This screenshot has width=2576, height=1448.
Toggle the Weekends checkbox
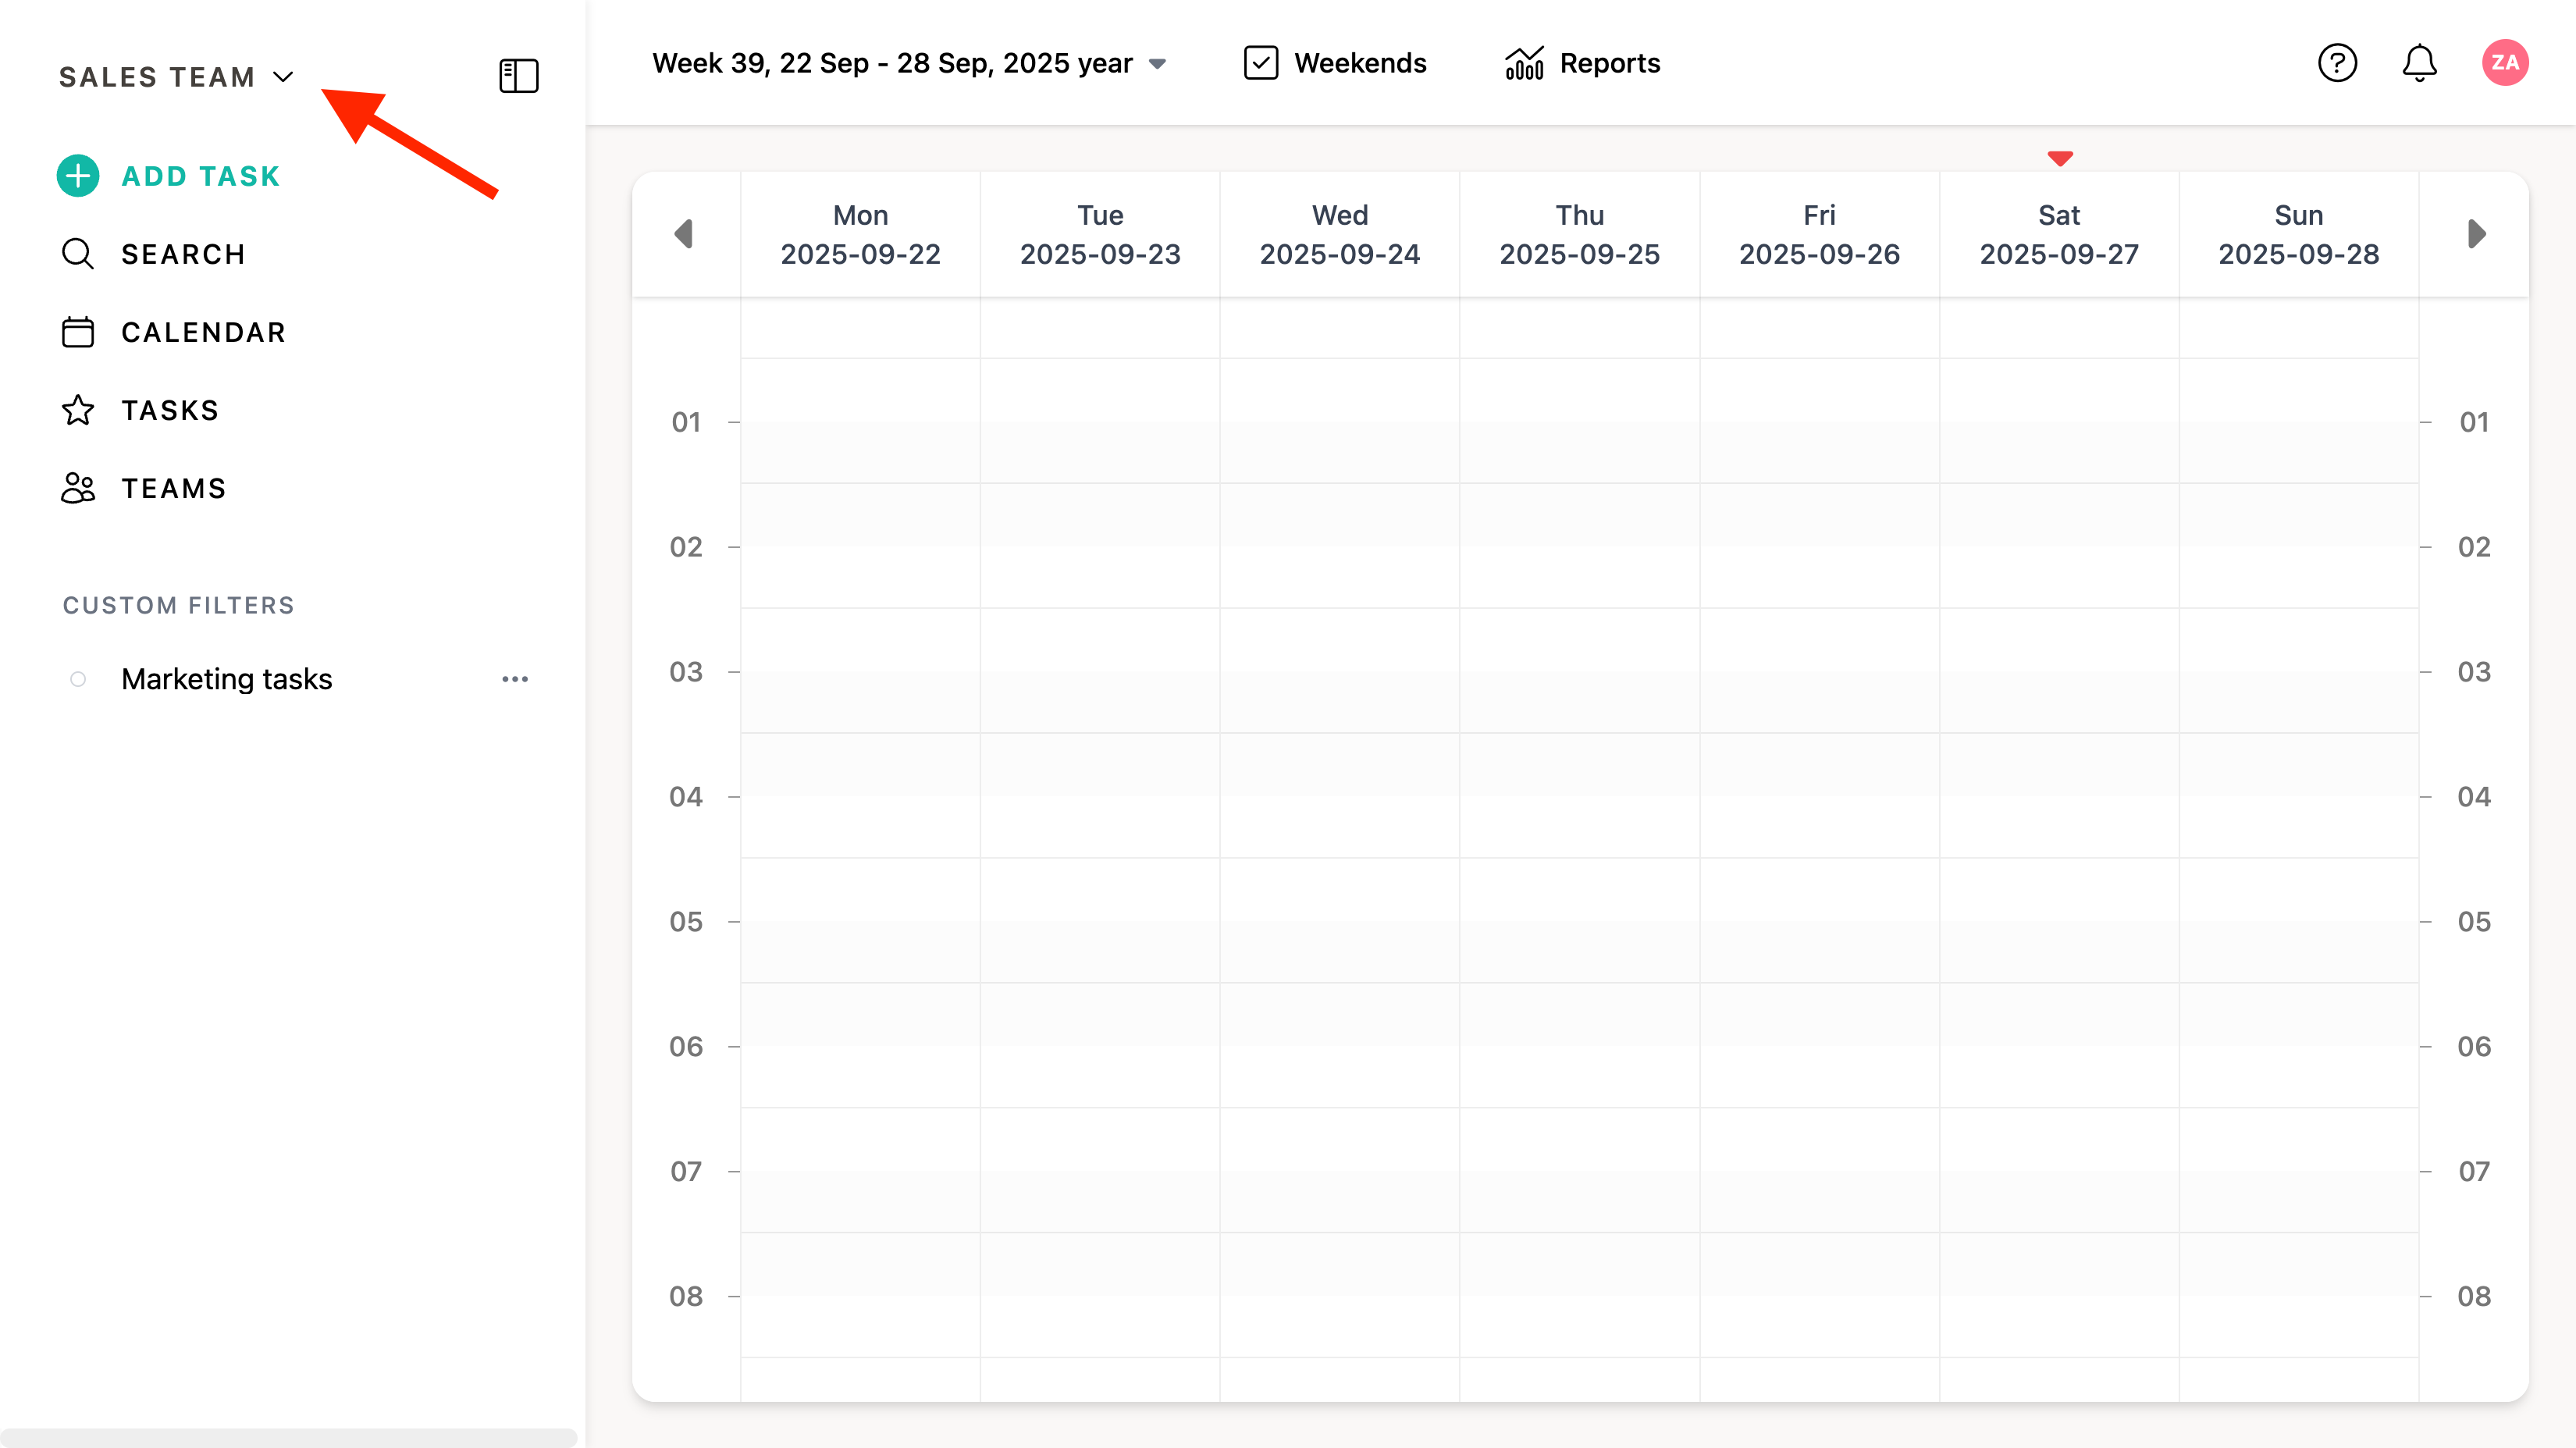tap(1261, 63)
